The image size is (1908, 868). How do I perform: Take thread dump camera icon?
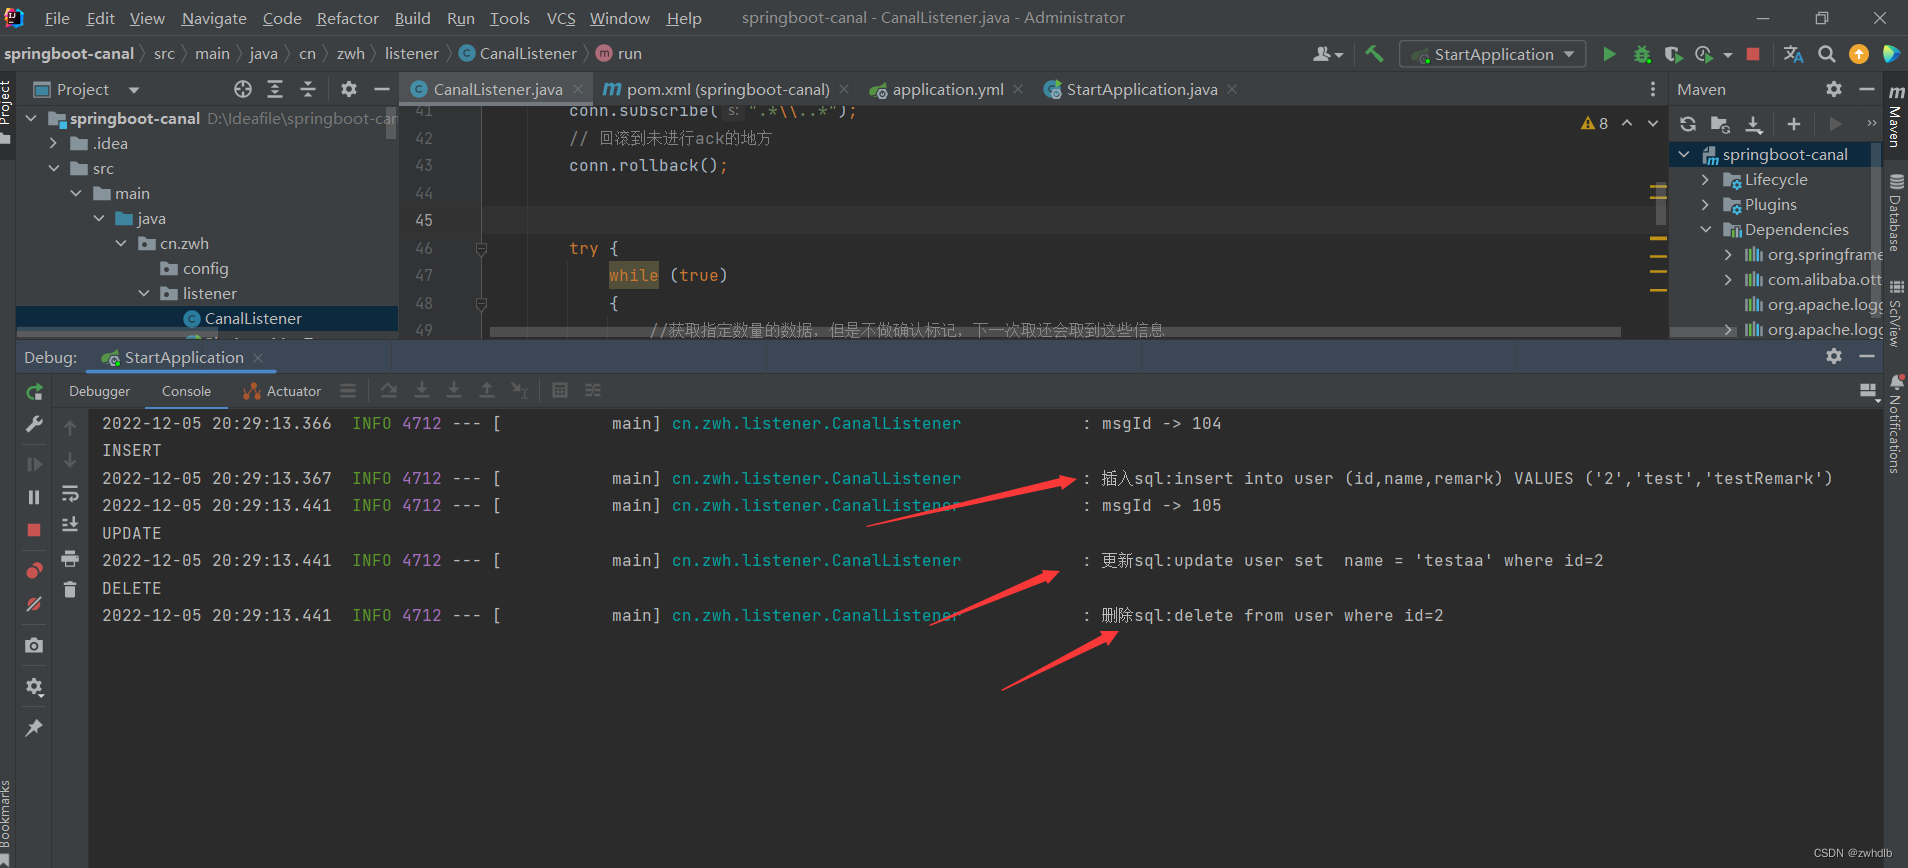click(34, 646)
